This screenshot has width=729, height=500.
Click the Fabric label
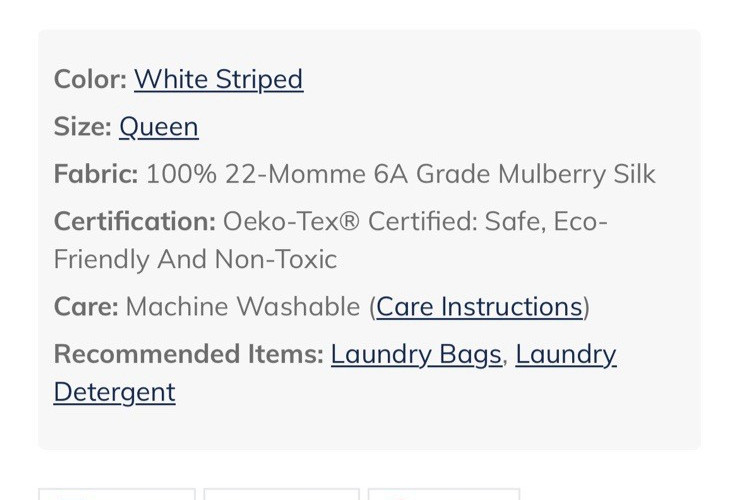pyautogui.click(x=96, y=174)
